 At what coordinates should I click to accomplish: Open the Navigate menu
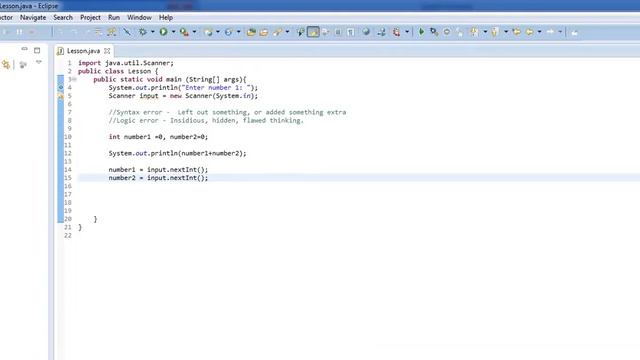click(x=33, y=18)
